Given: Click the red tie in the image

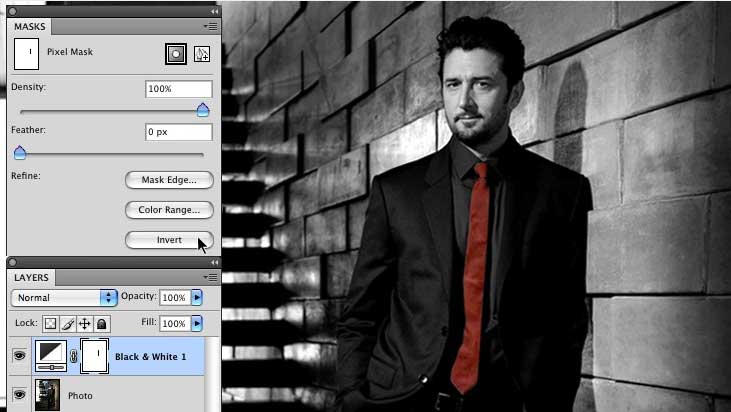Looking at the screenshot, I should point(472,280).
